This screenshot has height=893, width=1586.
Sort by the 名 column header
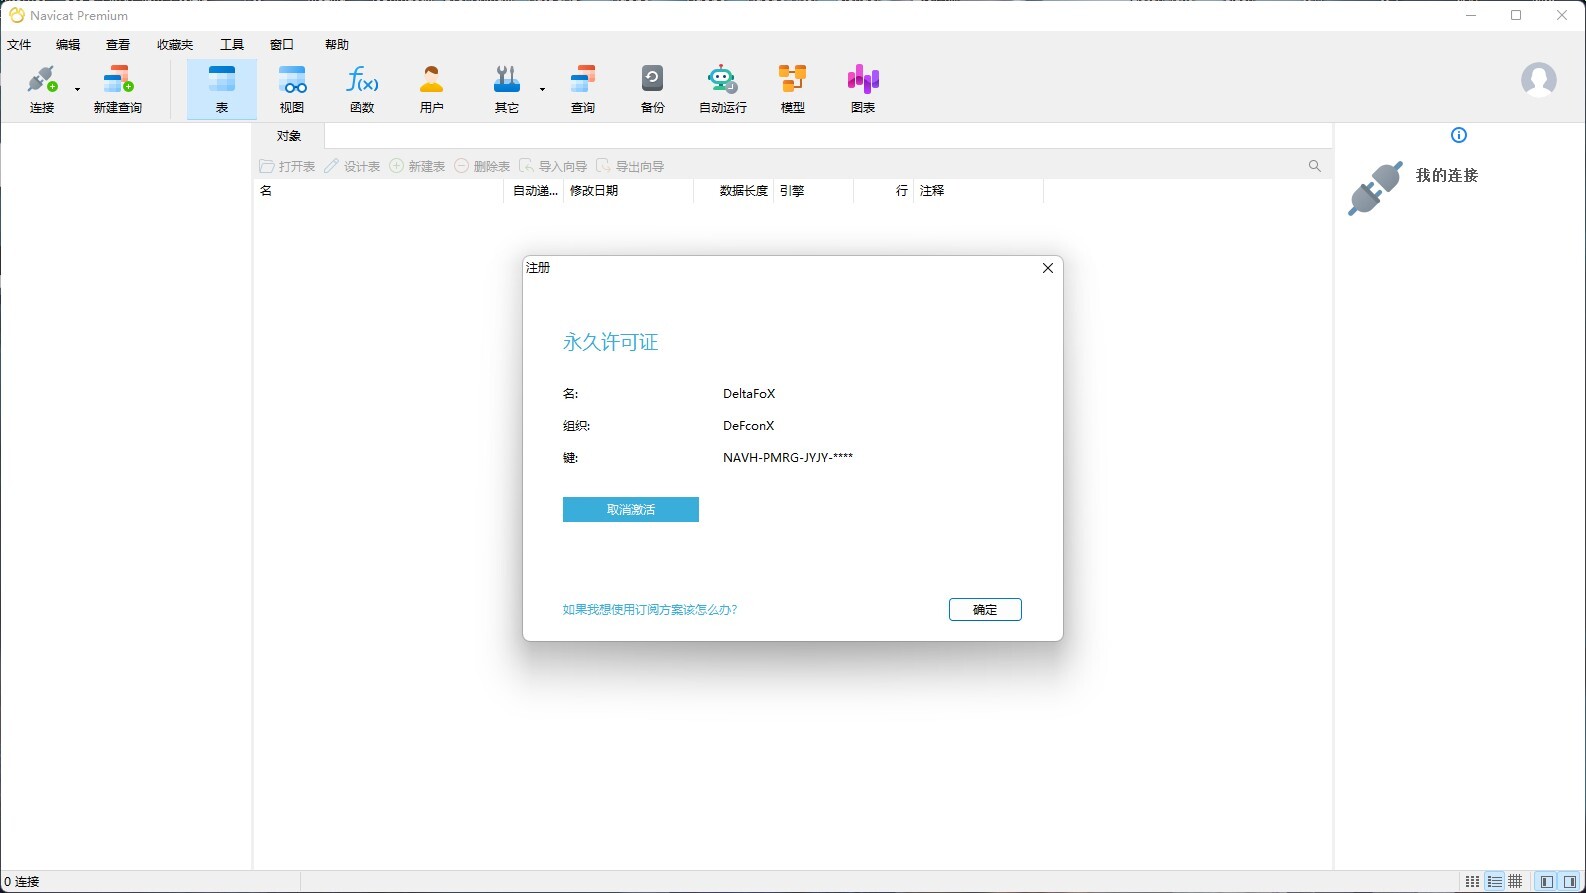(380, 191)
